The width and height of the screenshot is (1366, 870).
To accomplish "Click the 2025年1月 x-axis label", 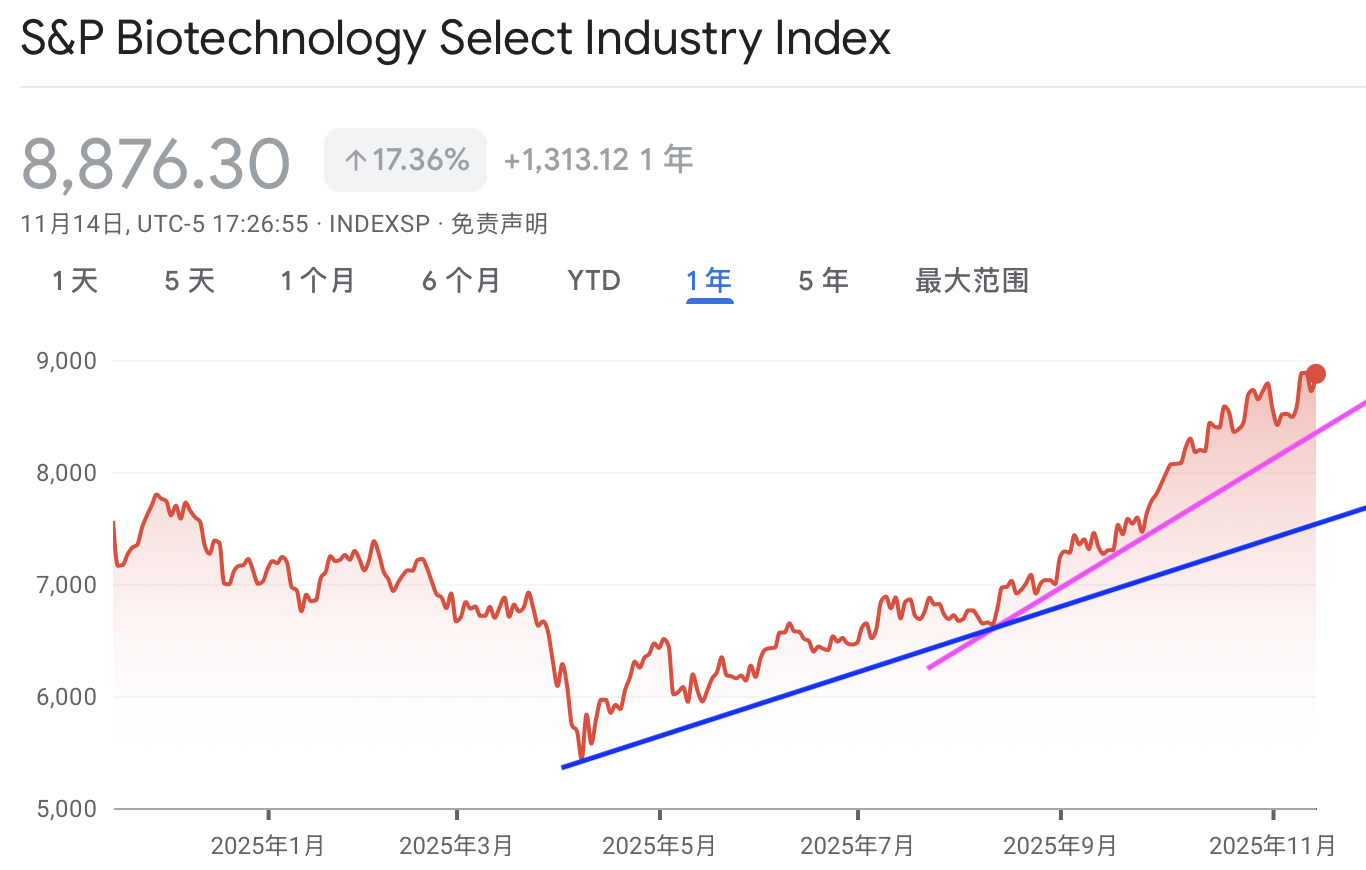I will tap(268, 846).
